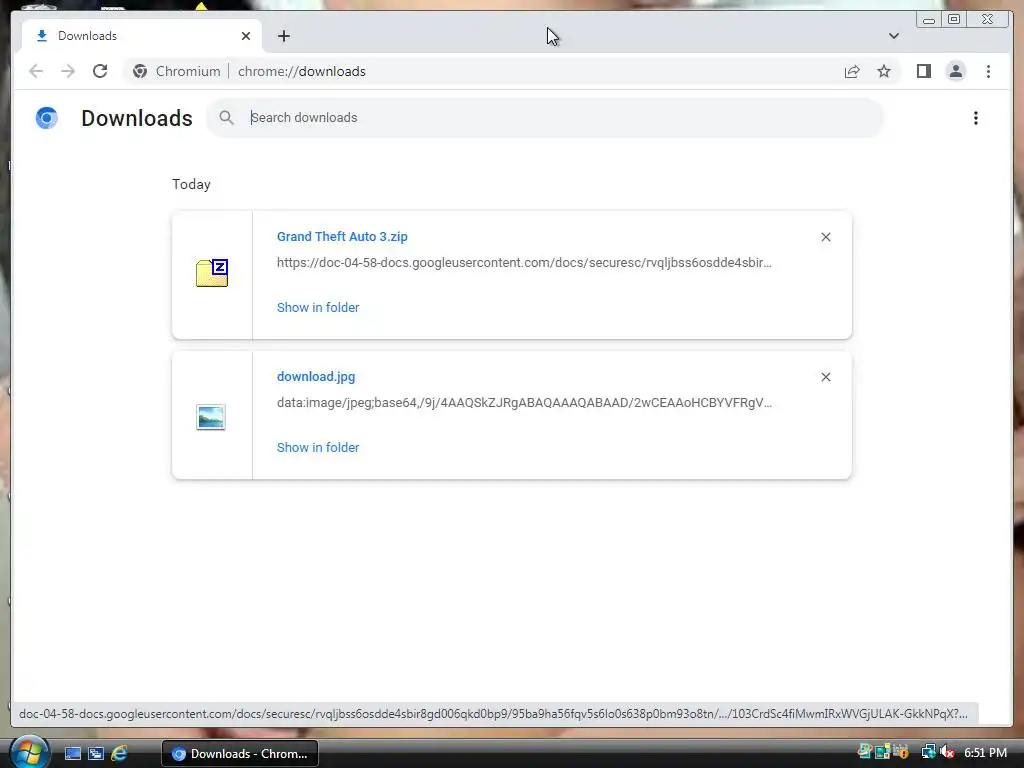Click the download.jpg image file icon
The width and height of the screenshot is (1024, 768).
click(211, 417)
